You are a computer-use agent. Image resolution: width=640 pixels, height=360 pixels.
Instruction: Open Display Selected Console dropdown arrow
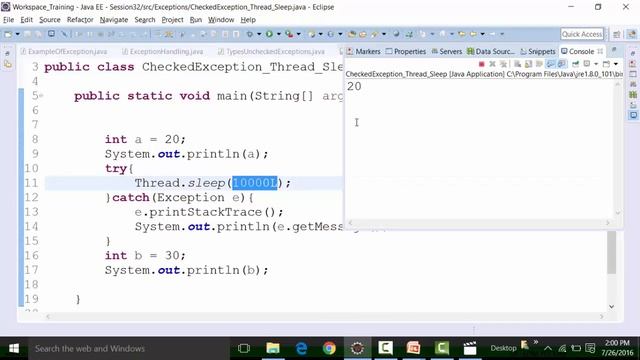[596, 64]
